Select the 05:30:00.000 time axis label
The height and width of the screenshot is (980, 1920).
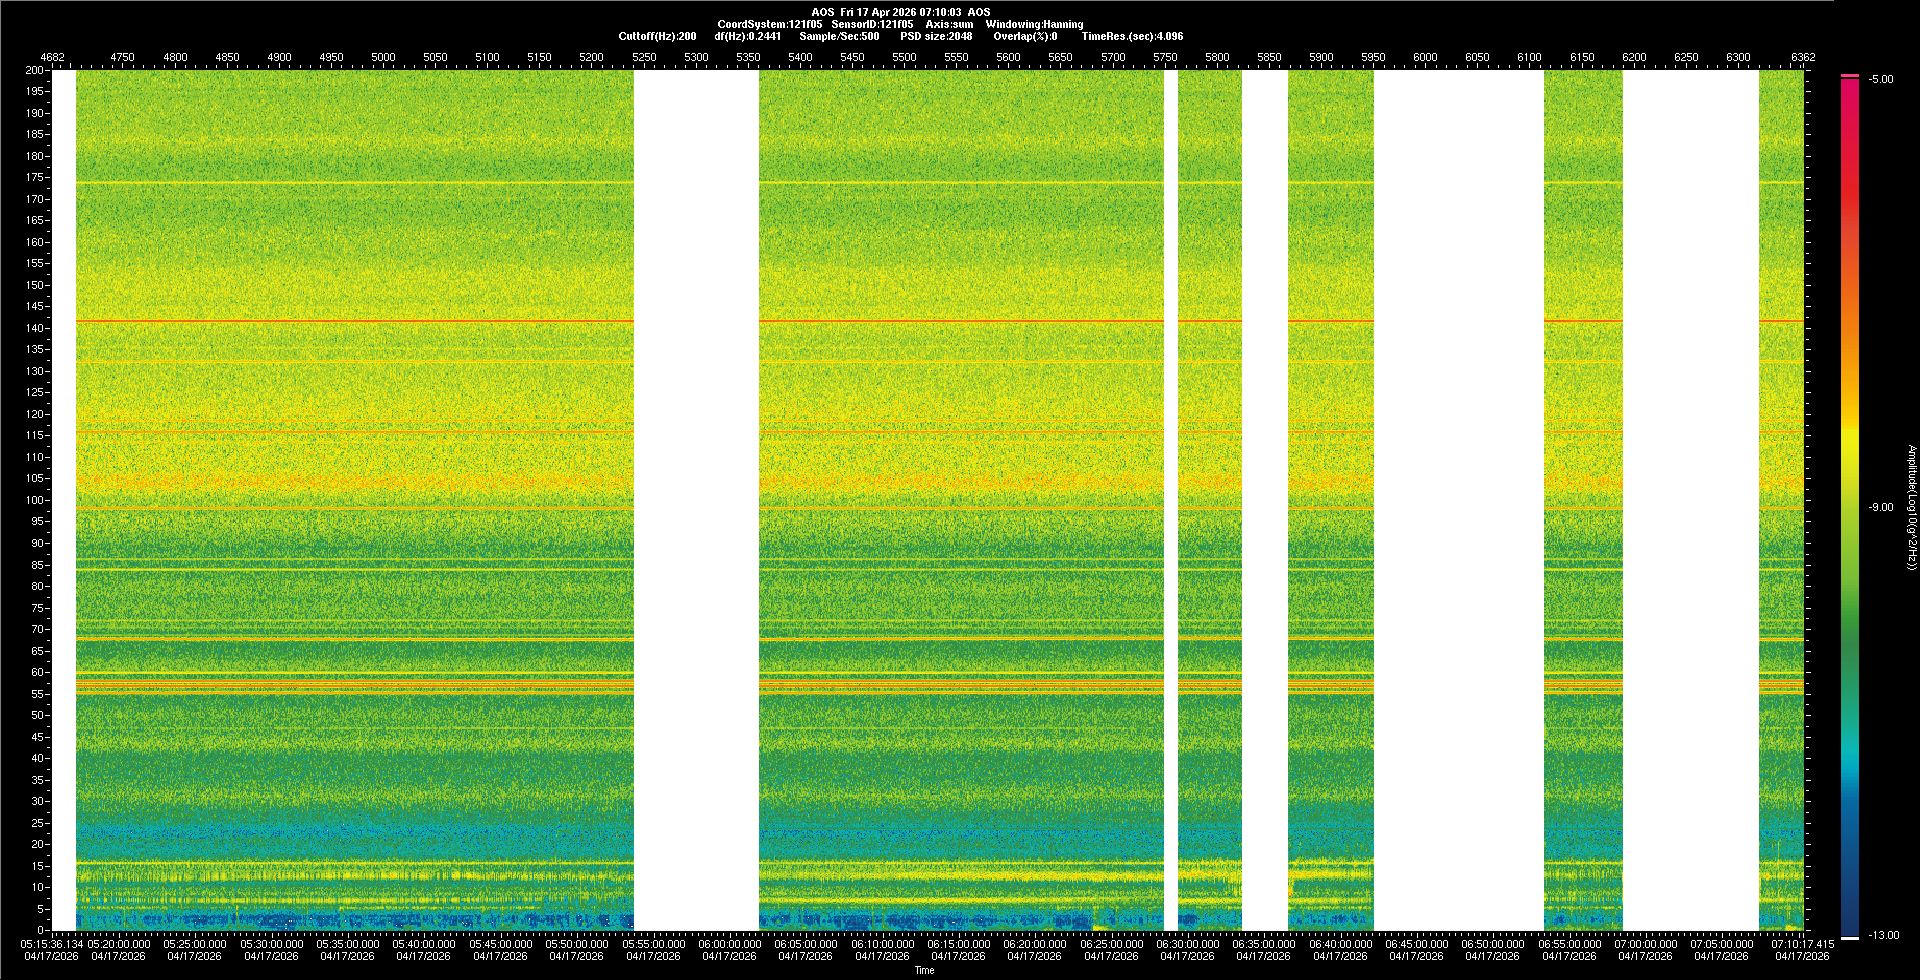[x=271, y=944]
